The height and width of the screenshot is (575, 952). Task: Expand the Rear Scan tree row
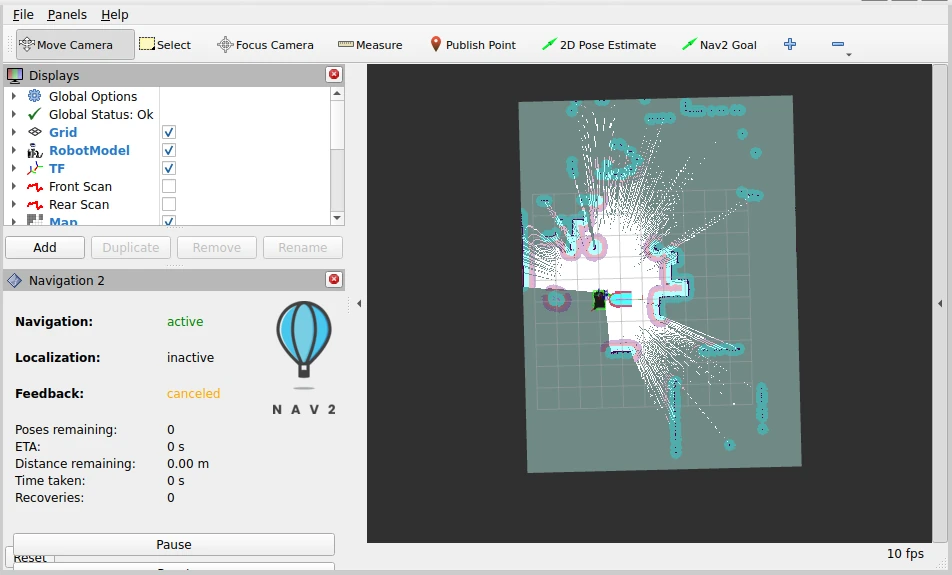[x=14, y=204]
